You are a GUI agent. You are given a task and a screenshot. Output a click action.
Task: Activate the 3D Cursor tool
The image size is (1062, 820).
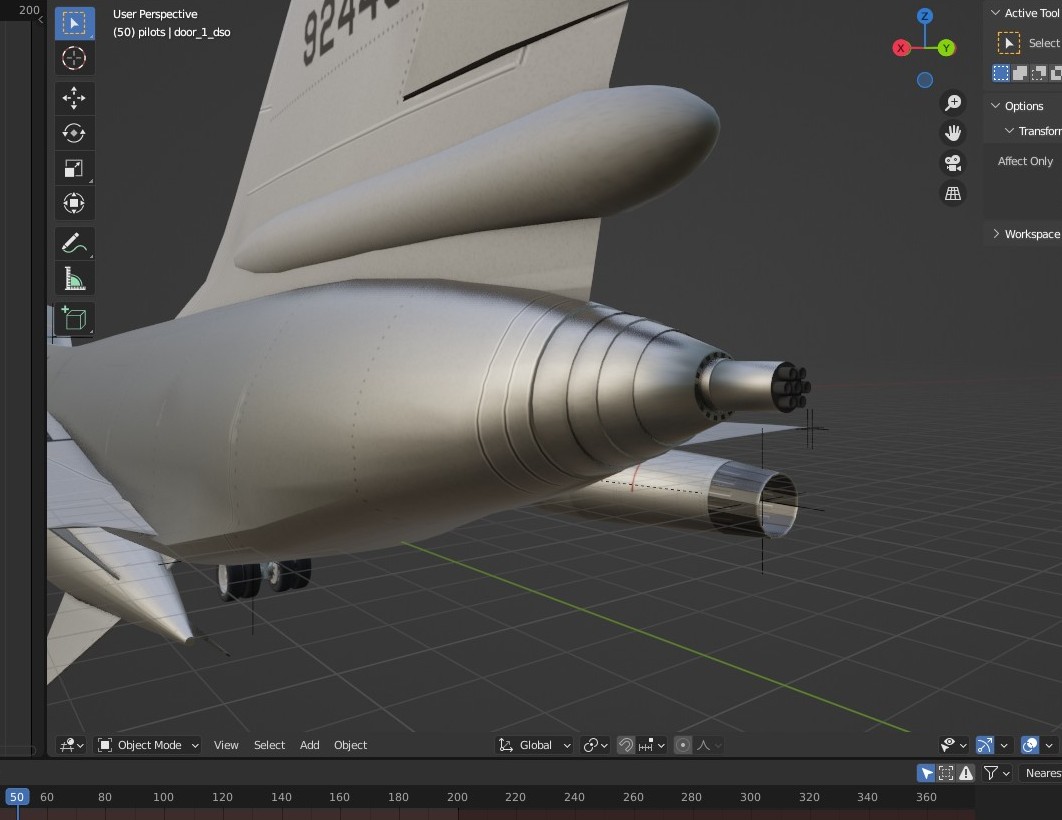pos(74,58)
